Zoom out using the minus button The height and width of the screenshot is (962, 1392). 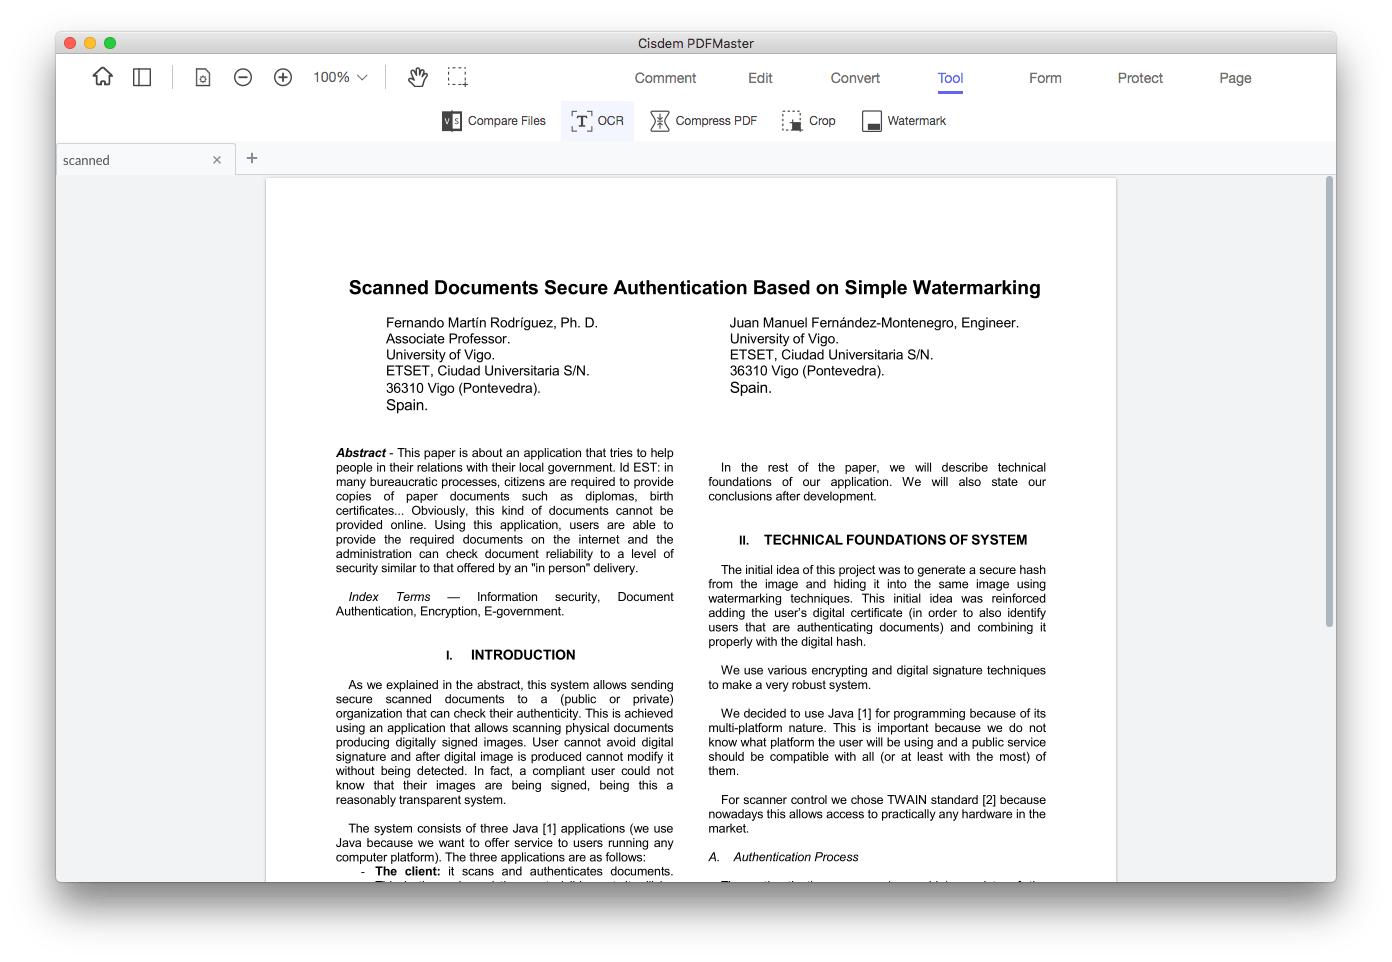243,76
